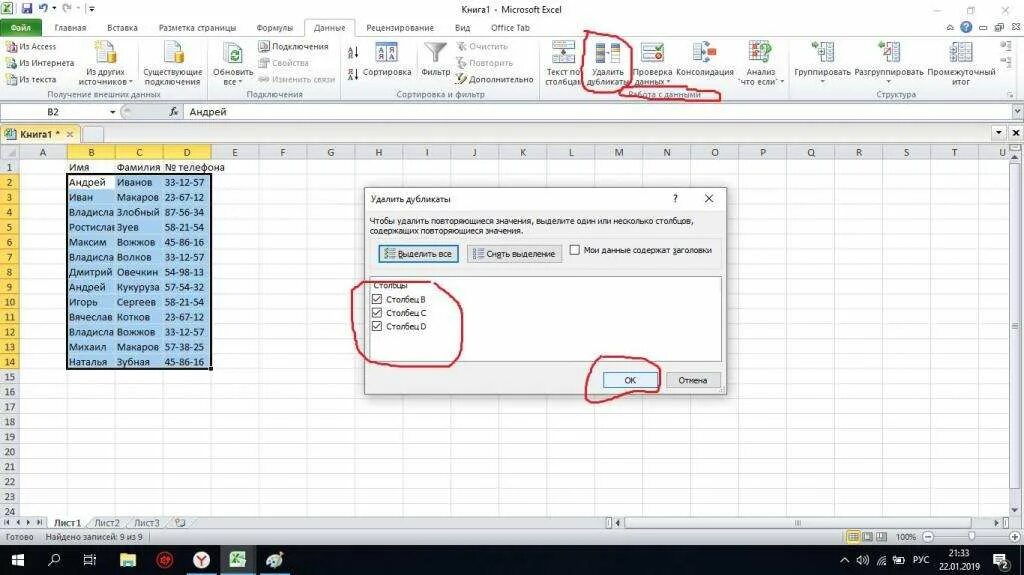Image resolution: width=1024 pixels, height=575 pixels.
Task: Import data From Text (Из текста)
Action: click(31, 79)
